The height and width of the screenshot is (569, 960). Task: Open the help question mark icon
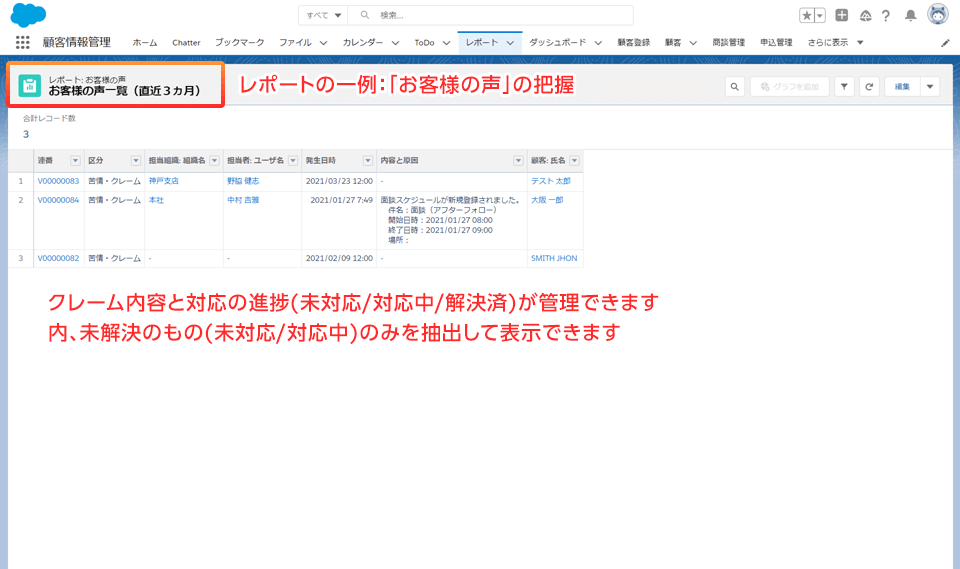886,16
